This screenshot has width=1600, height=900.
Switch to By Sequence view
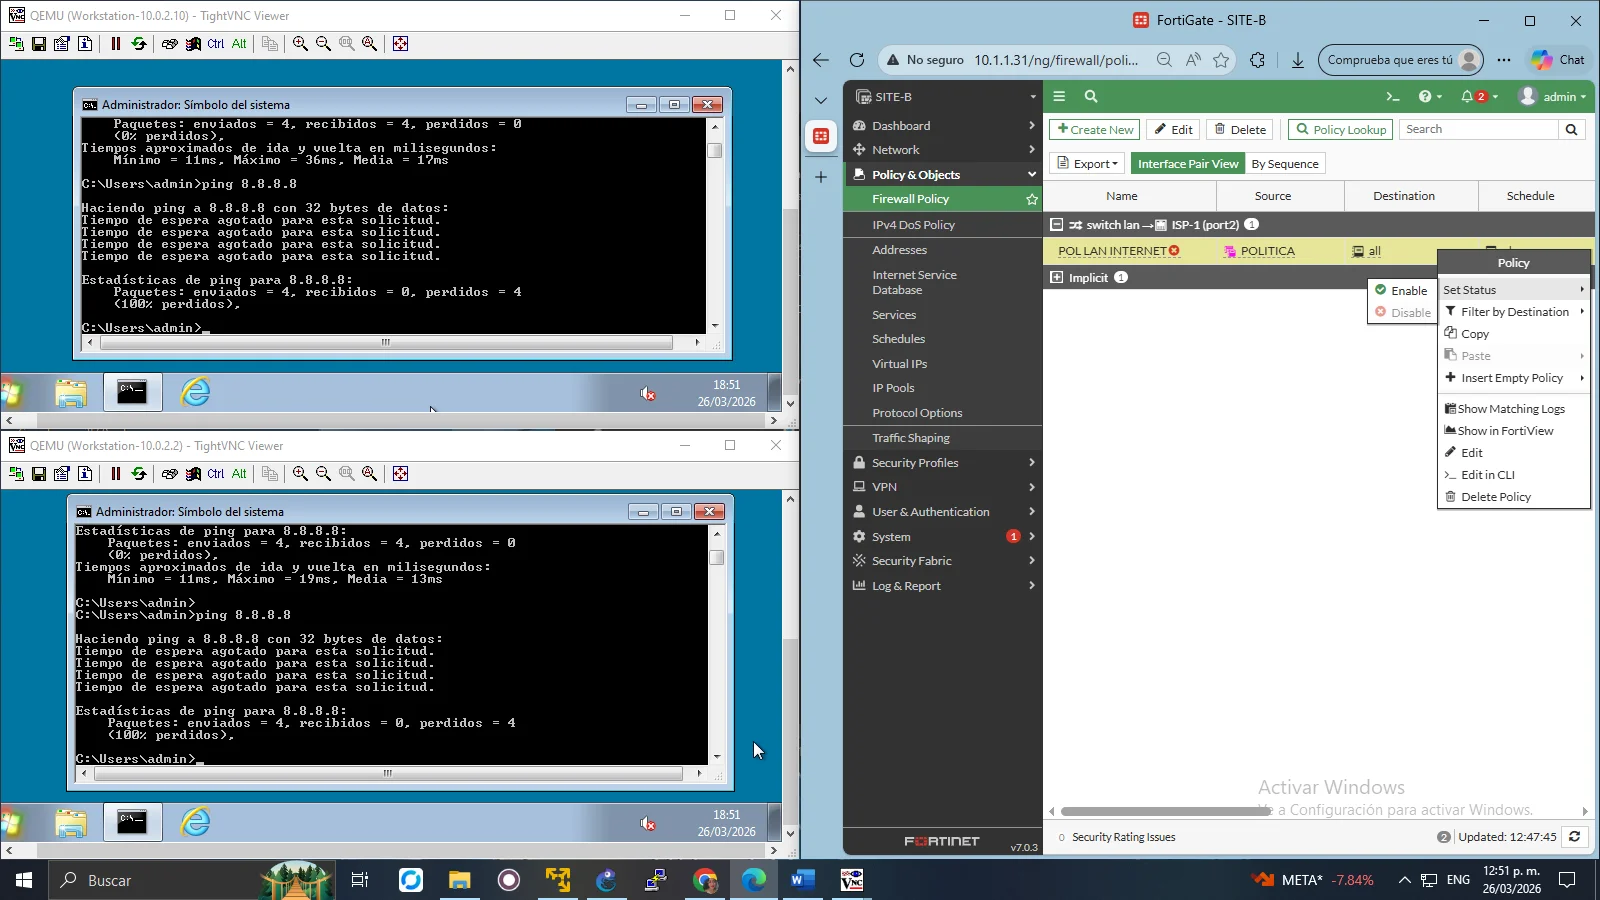tap(1285, 164)
